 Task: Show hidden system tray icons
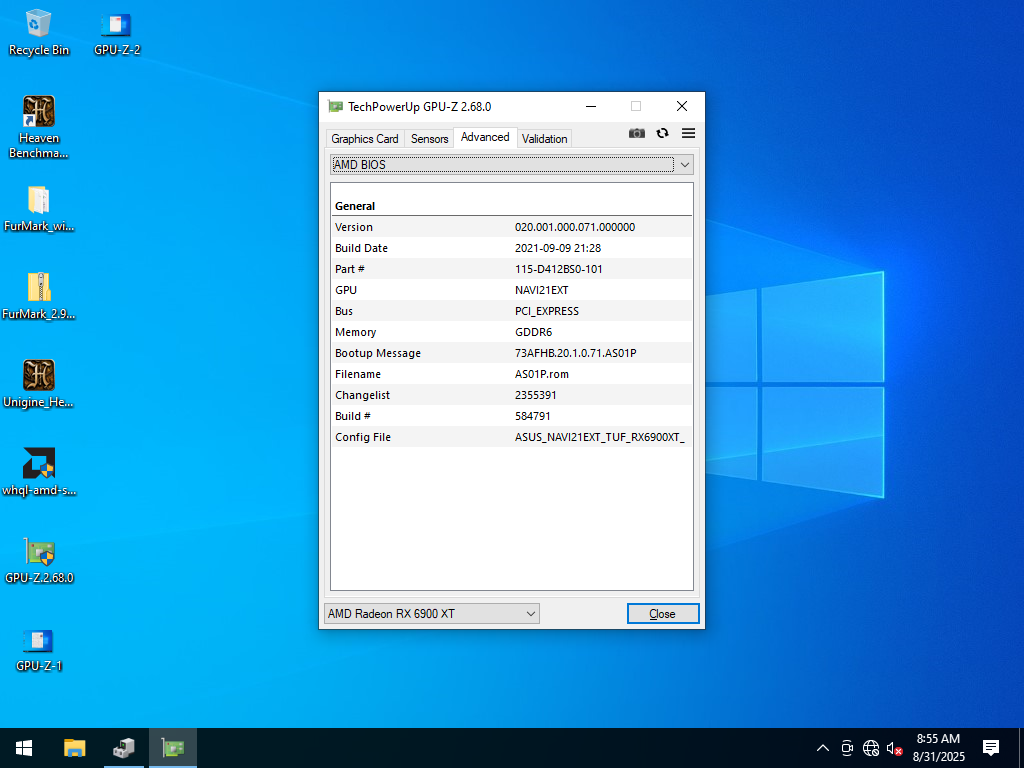[x=823, y=748]
